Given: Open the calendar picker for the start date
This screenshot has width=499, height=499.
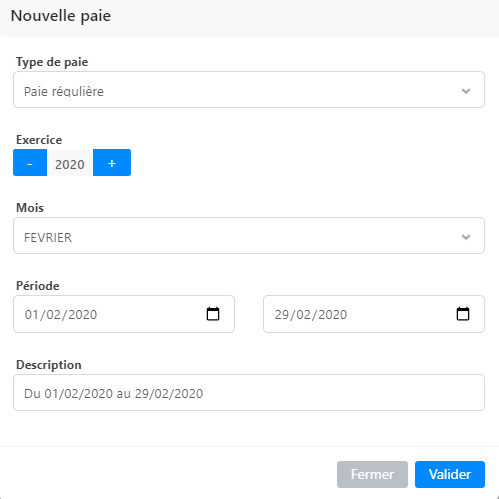Looking at the screenshot, I should (x=213, y=314).
